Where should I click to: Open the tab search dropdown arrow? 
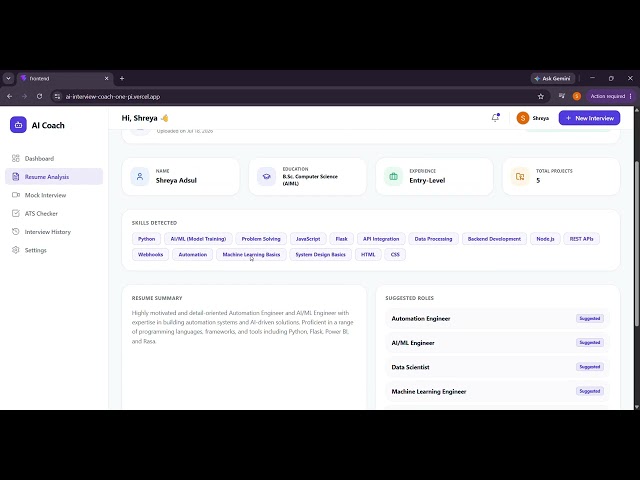coord(8,78)
